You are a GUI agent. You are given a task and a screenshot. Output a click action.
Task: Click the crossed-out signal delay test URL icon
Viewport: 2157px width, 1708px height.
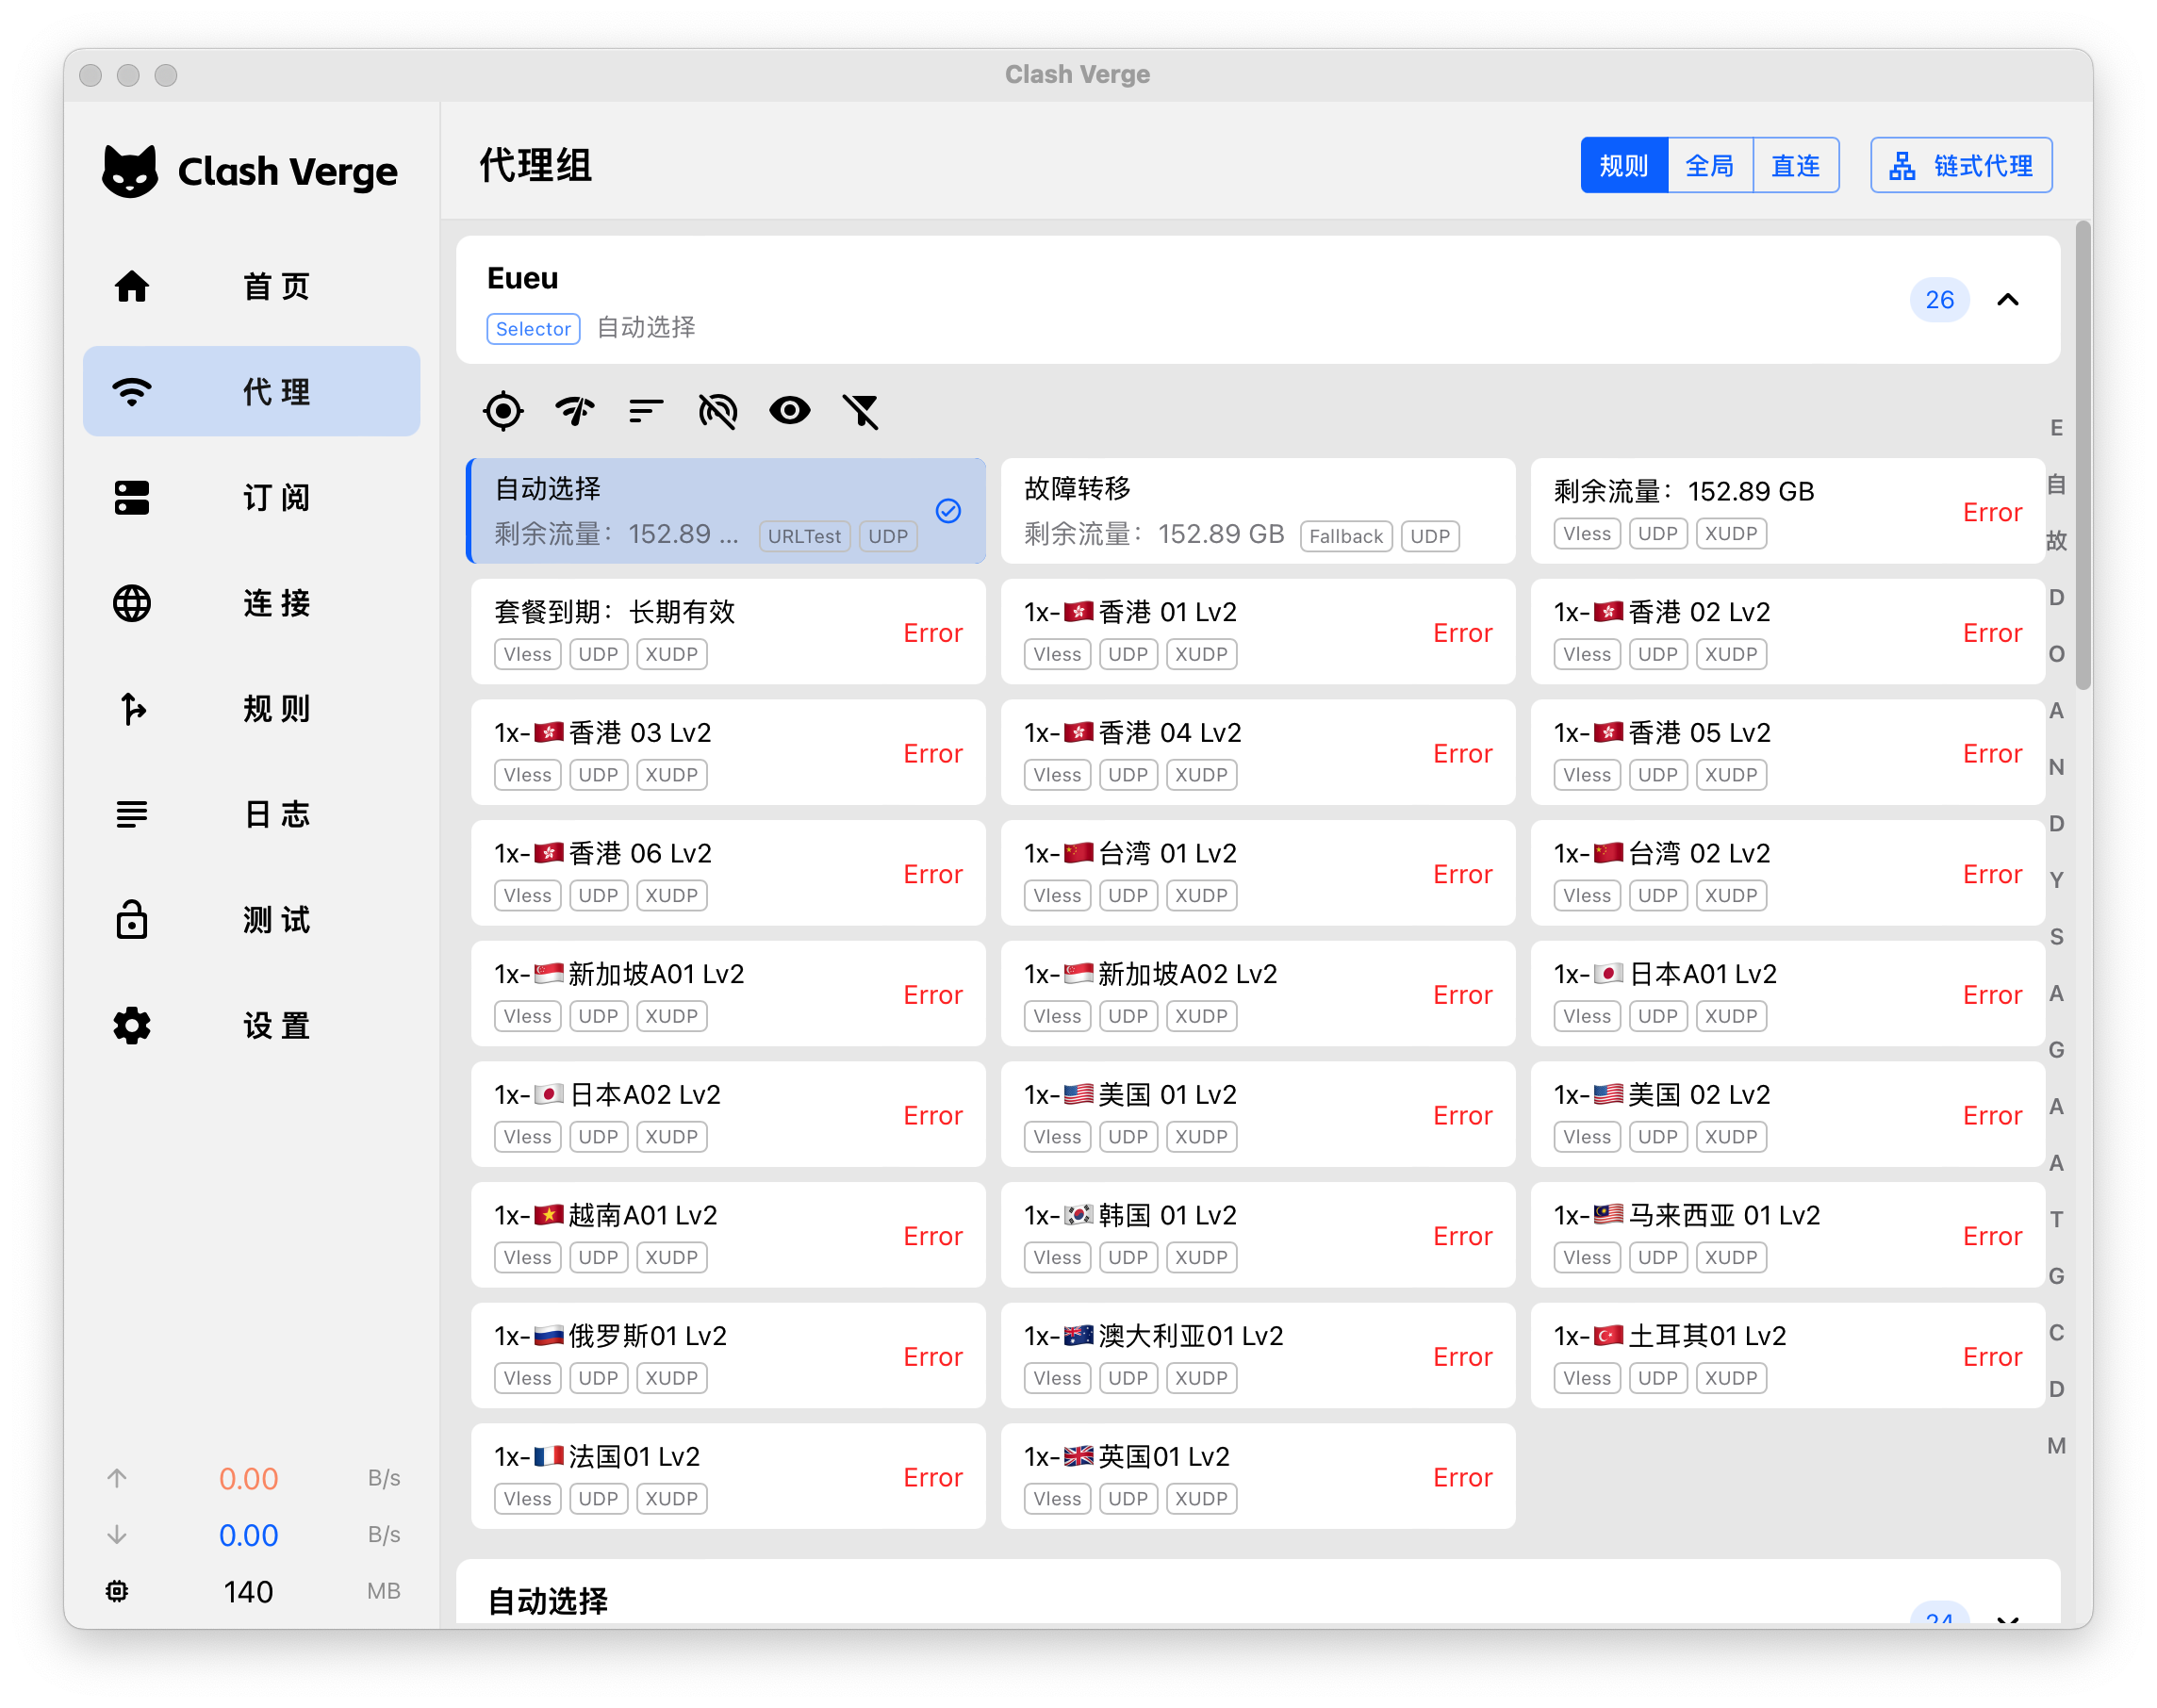[x=718, y=411]
